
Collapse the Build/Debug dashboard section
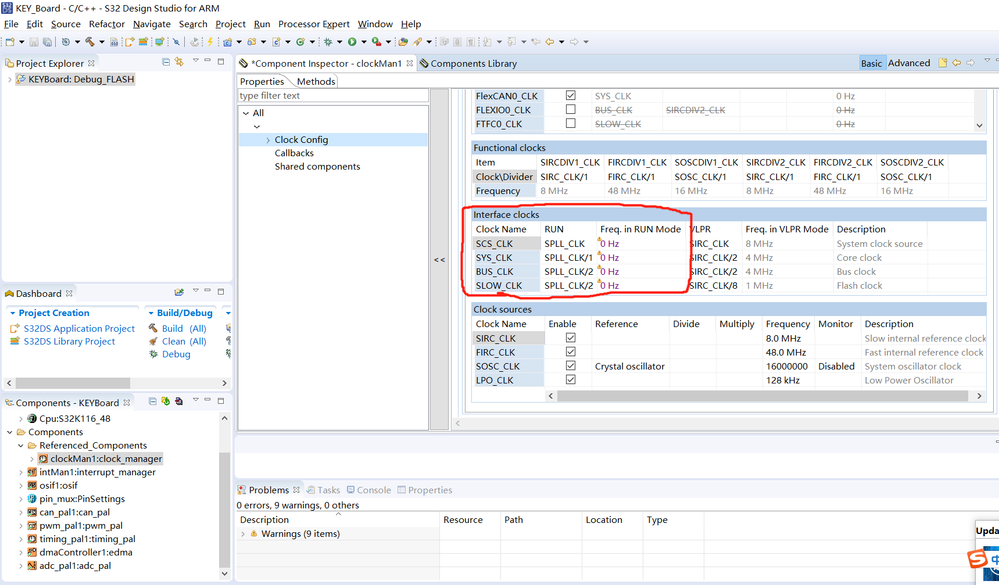tap(151, 313)
